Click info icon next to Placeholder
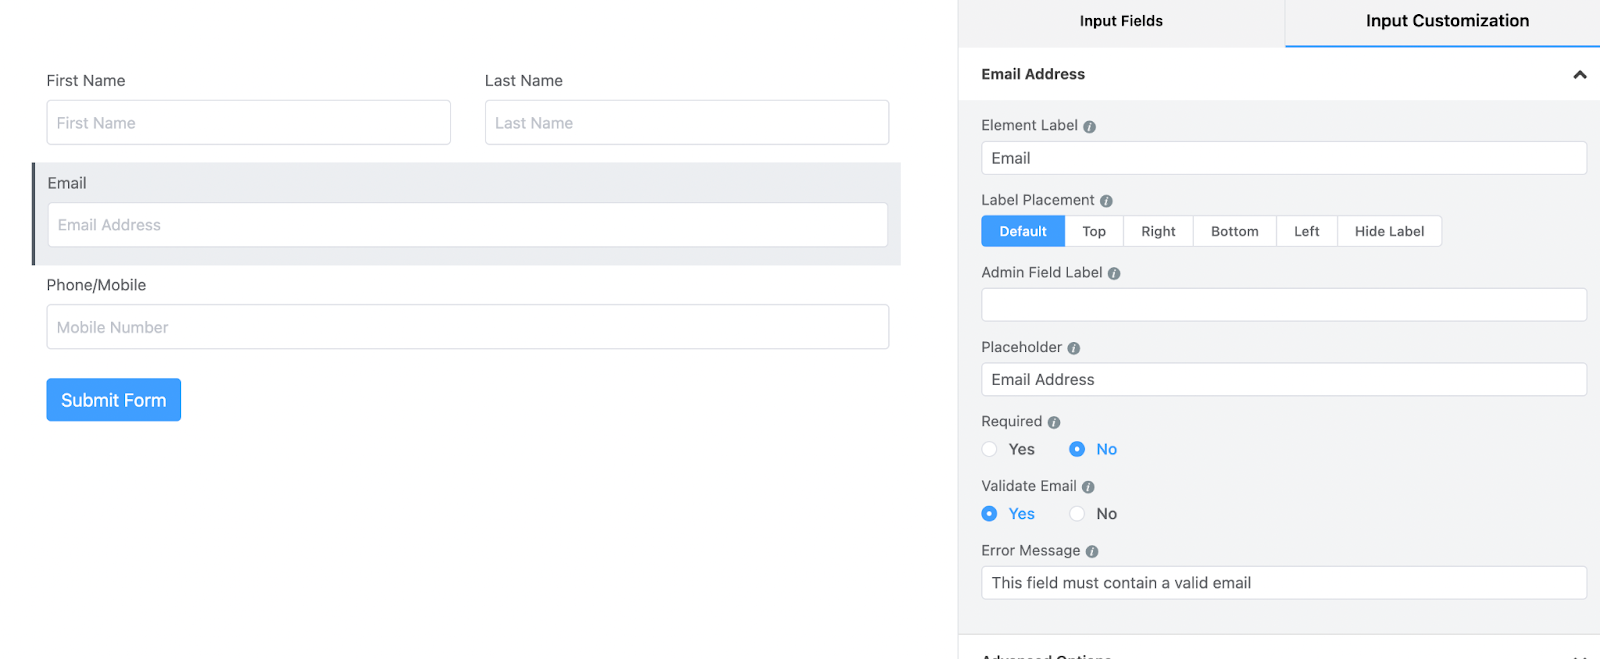1600x659 pixels. point(1073,348)
